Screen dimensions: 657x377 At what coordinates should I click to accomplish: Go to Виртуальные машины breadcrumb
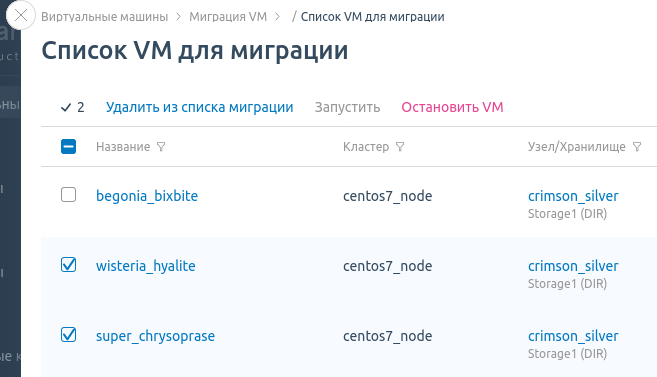click(104, 17)
